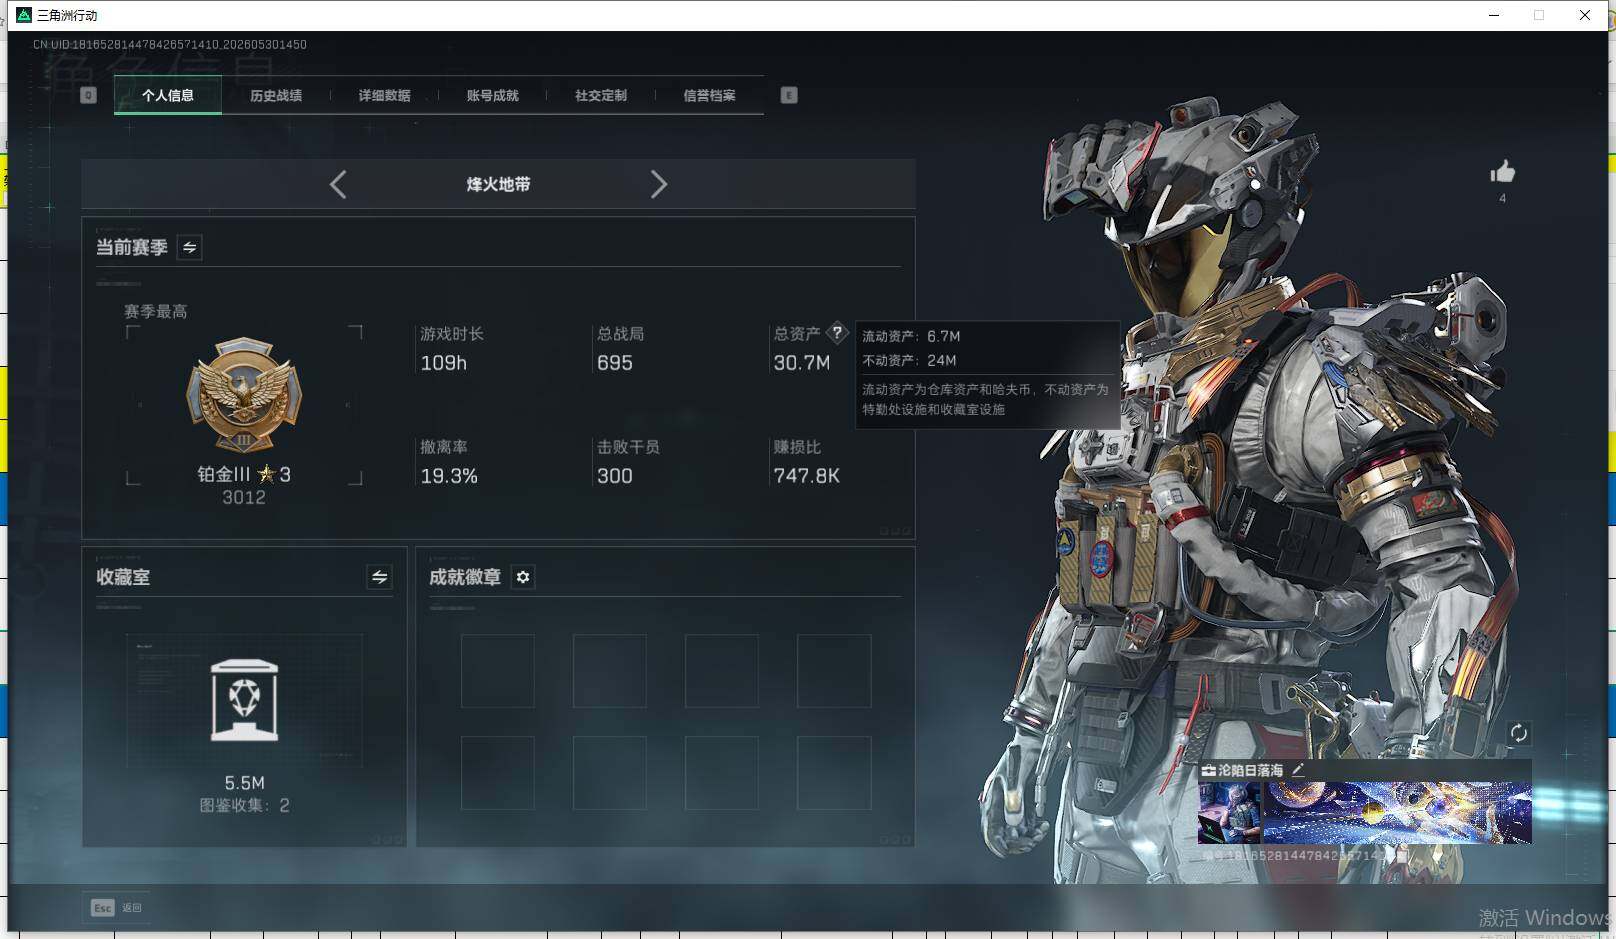Edit the 沦陷日落海 name with pencil icon
Screen dimensions: 1616x939
[x=1298, y=770]
